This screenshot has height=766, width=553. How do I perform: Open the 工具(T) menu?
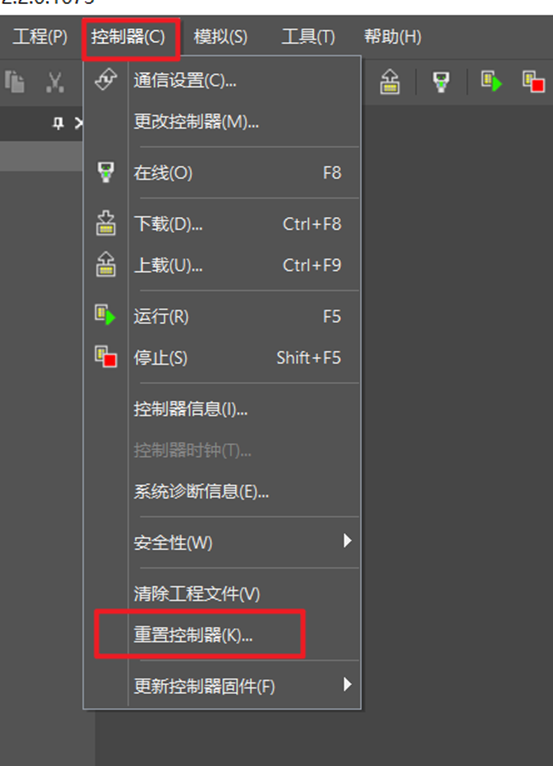click(x=308, y=37)
